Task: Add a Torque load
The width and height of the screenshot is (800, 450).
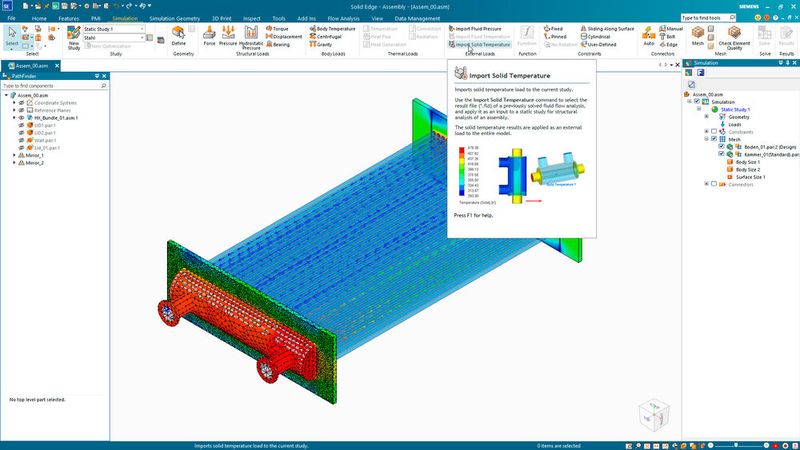Action: [278, 29]
